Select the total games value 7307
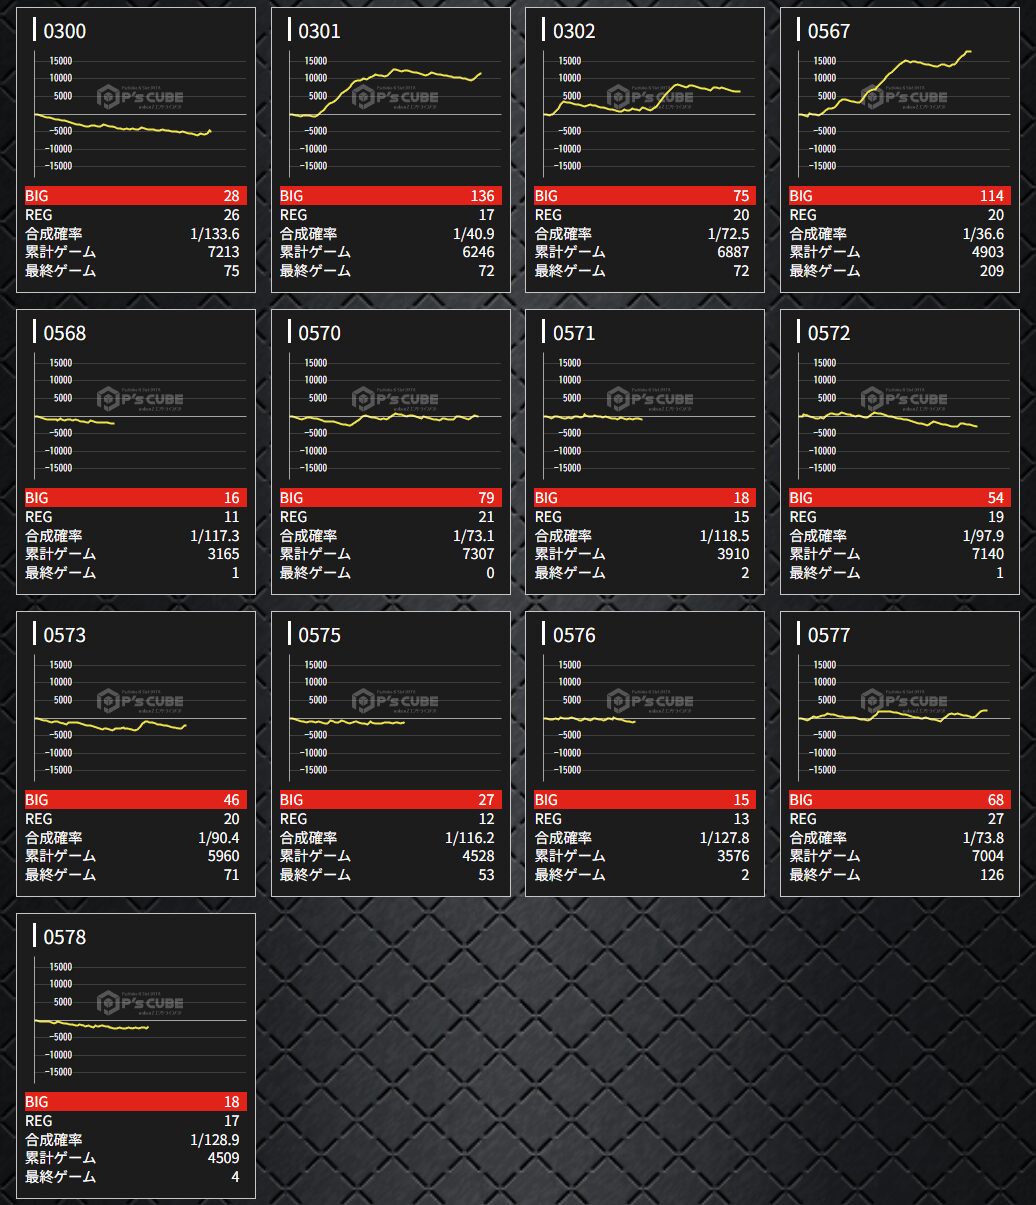The image size is (1036, 1205). coord(473,554)
